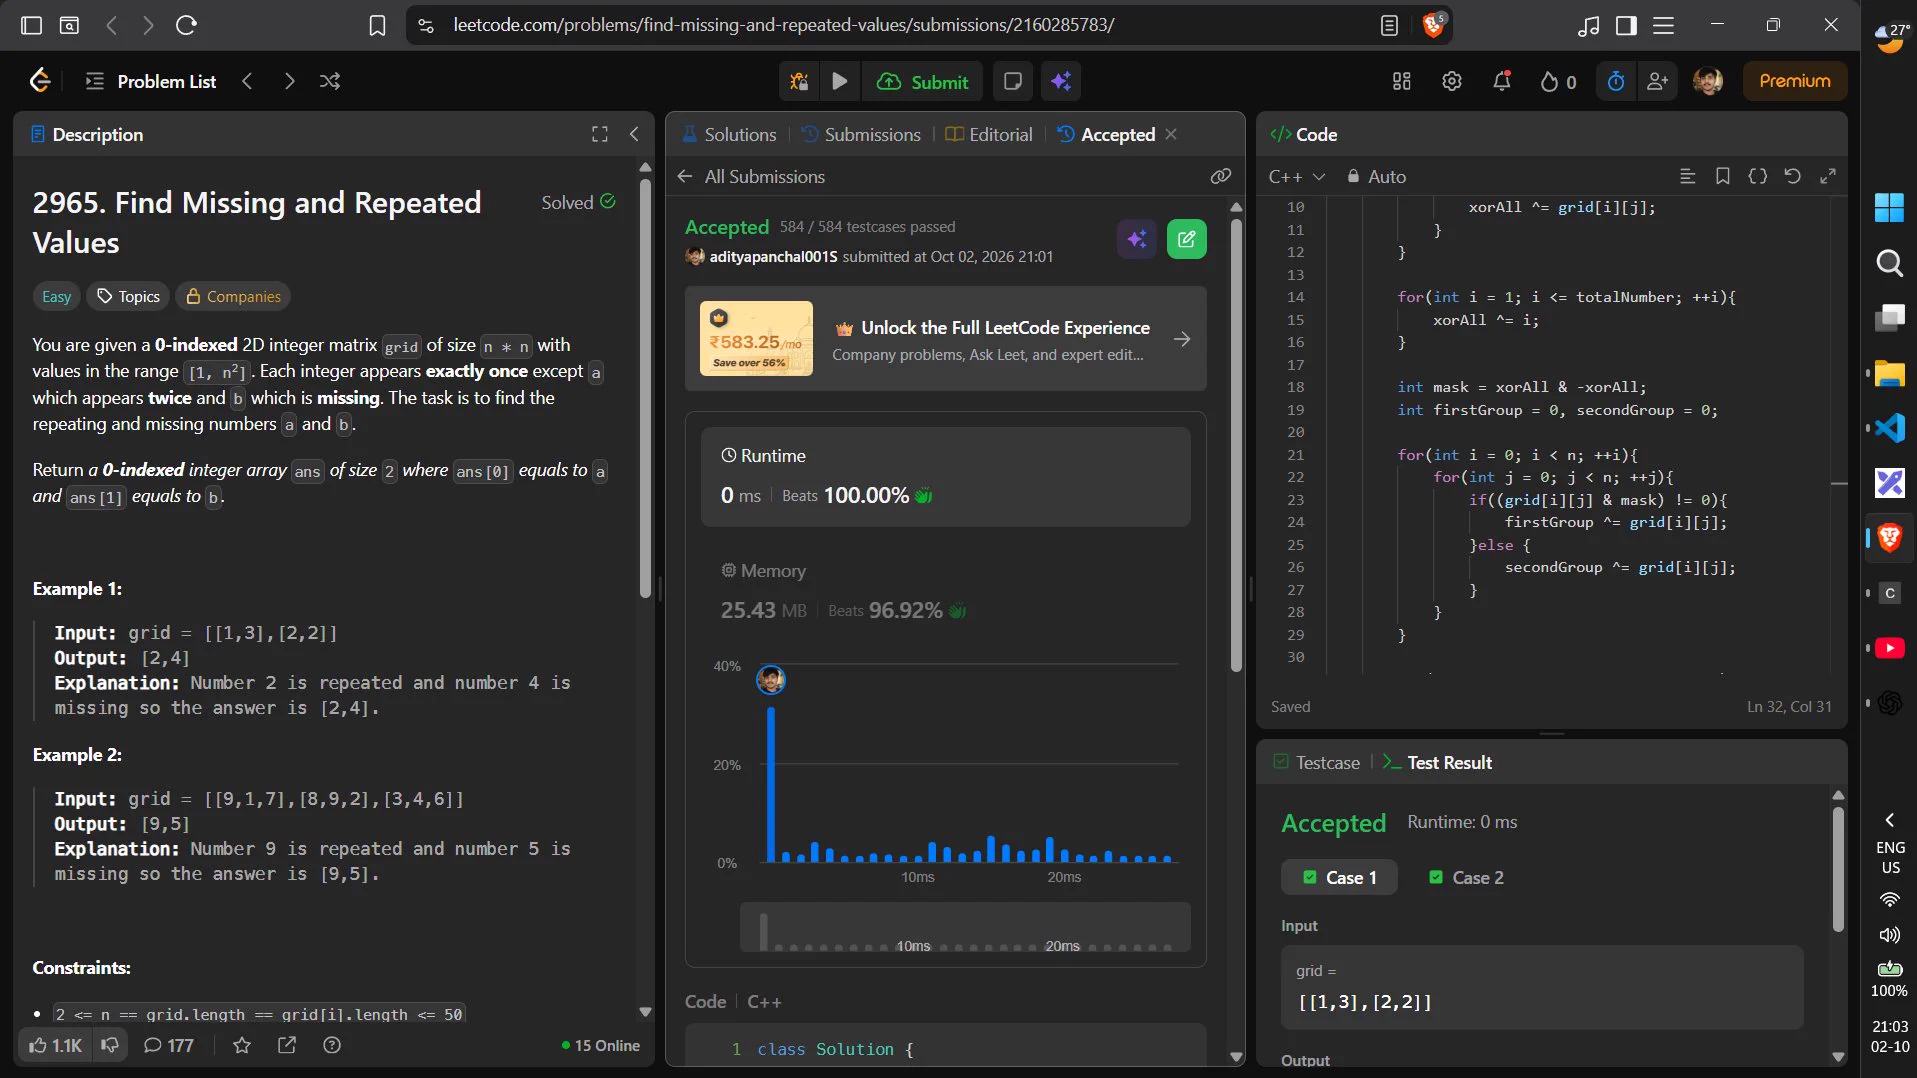Star the problem as favorite
Image resolution: width=1917 pixels, height=1078 pixels.
pos(242,1045)
